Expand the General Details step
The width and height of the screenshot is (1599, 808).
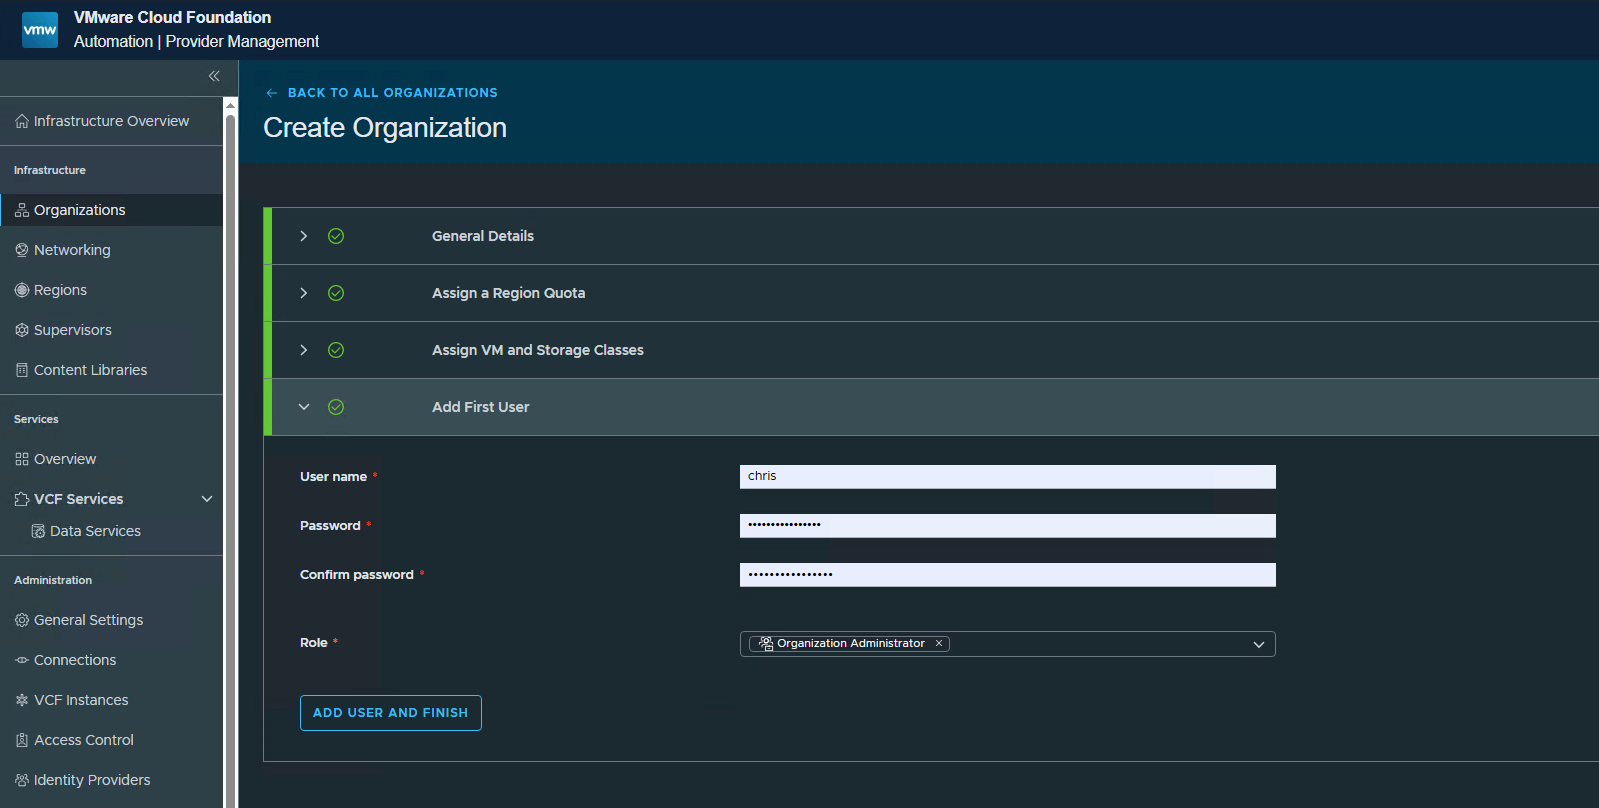tap(304, 236)
